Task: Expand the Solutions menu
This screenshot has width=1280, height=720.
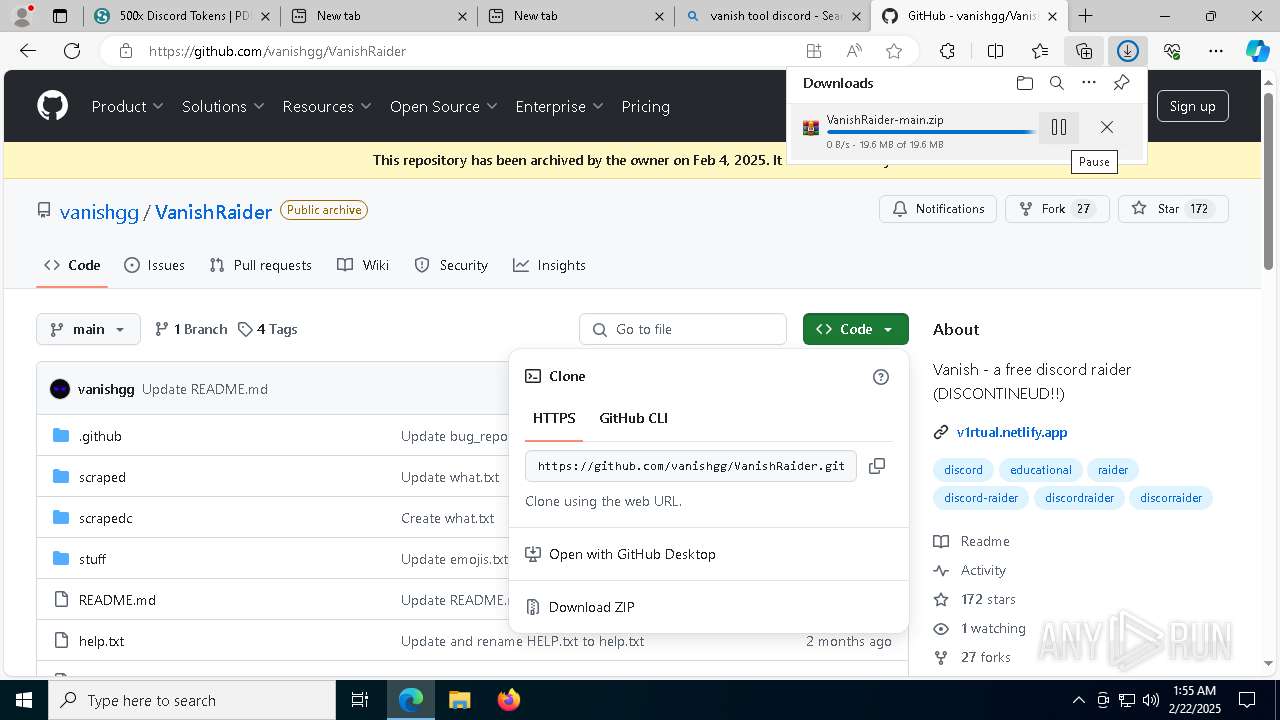Action: (223, 106)
